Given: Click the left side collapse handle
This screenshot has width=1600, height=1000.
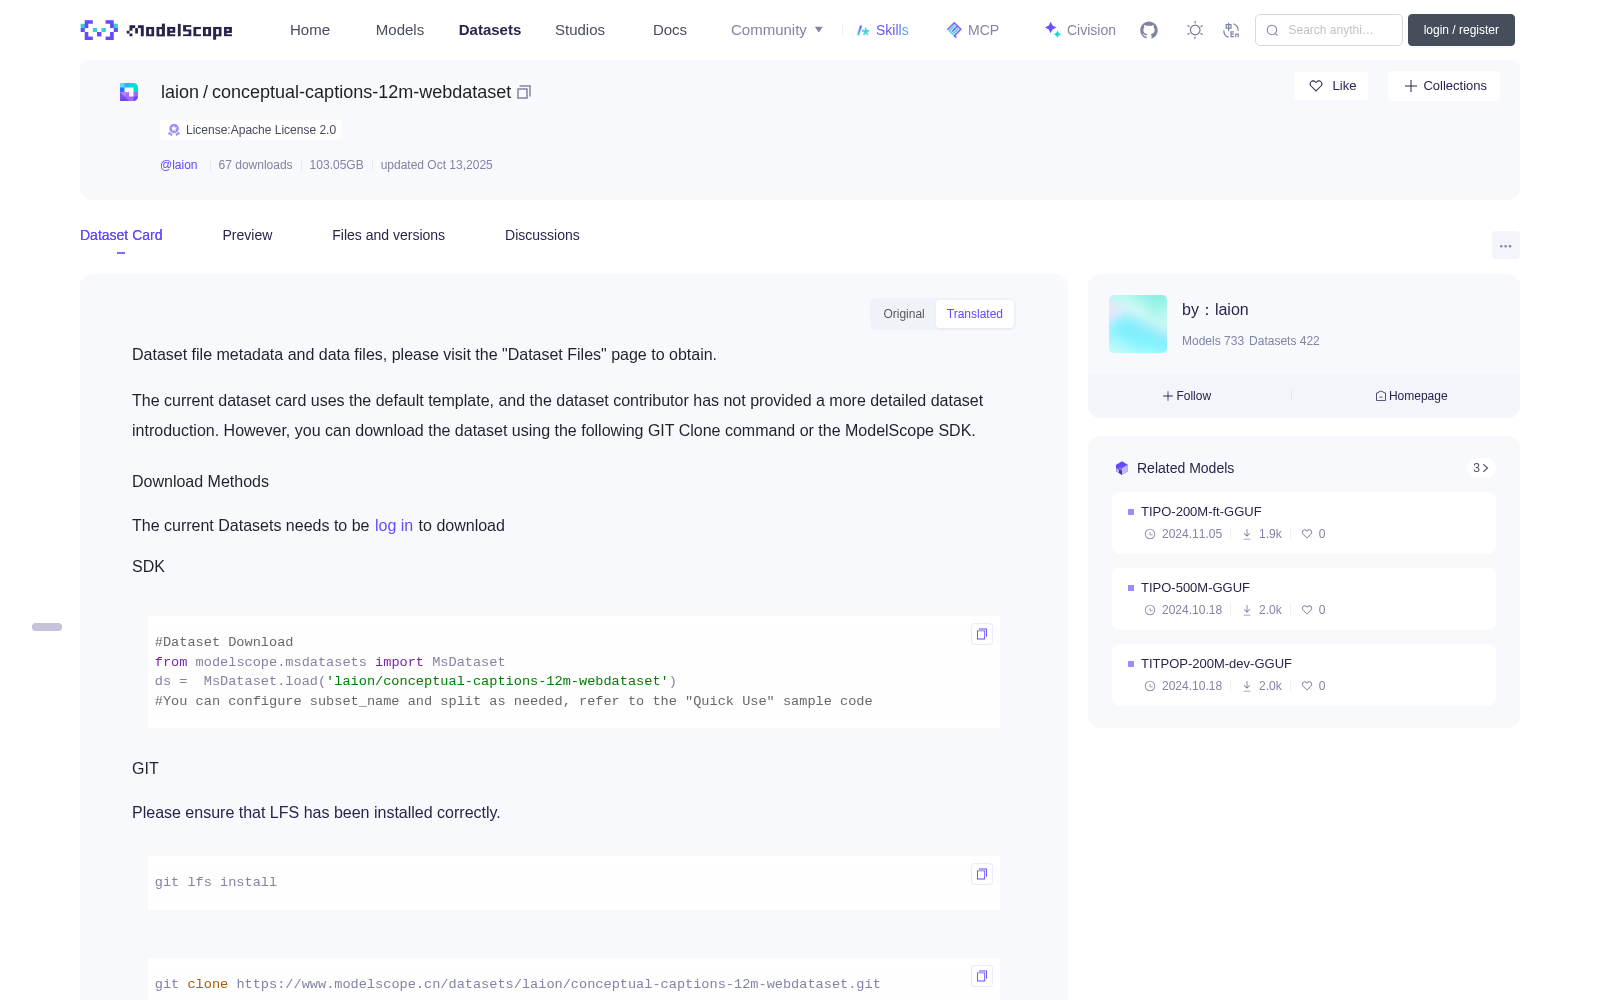Looking at the screenshot, I should tap(47, 627).
